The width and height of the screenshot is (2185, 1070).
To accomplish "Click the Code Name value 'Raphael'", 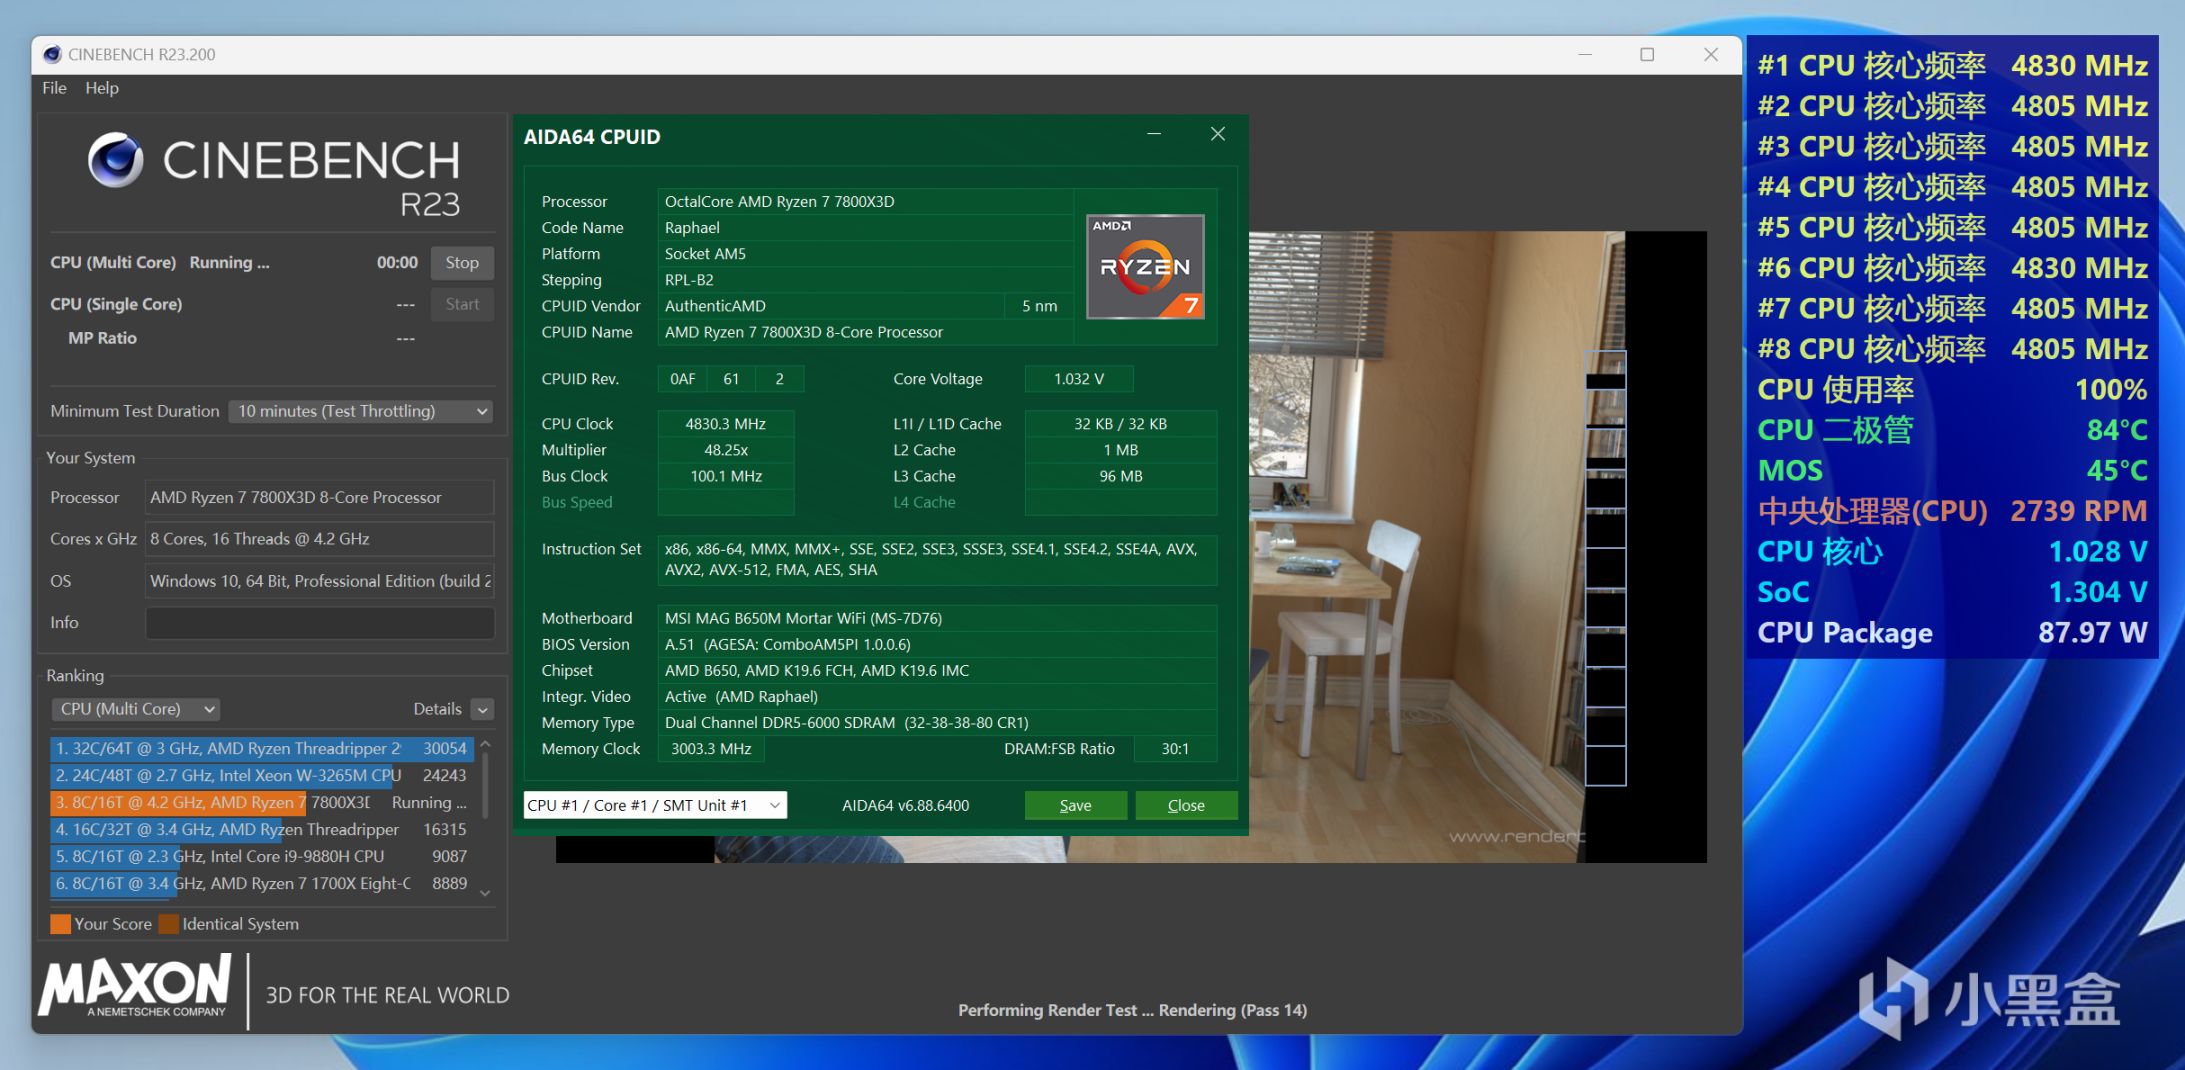I will click(x=692, y=227).
